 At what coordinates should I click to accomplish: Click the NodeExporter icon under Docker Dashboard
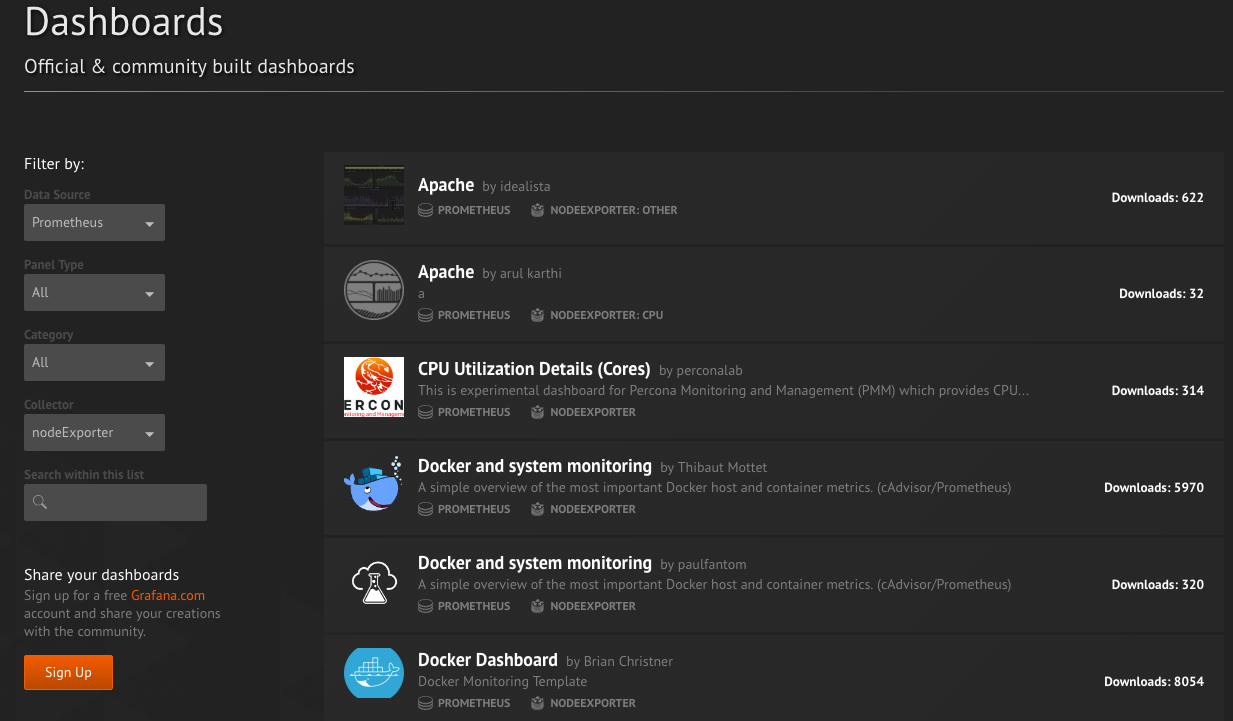coord(537,703)
